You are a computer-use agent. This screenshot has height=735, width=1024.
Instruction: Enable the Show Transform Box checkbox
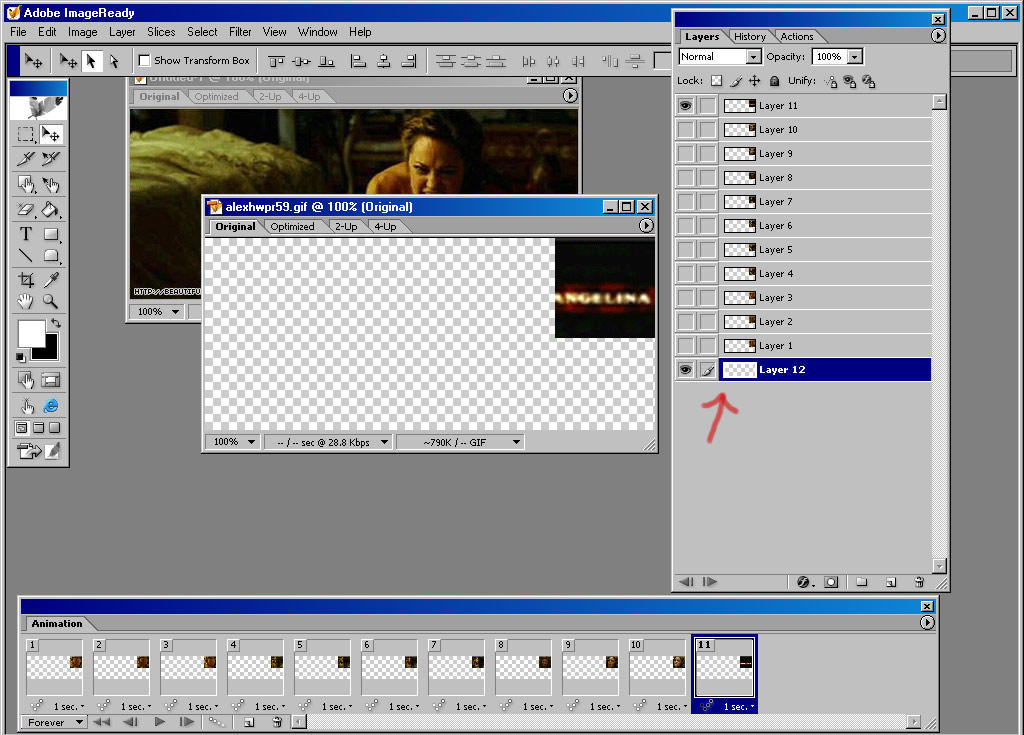click(144, 61)
